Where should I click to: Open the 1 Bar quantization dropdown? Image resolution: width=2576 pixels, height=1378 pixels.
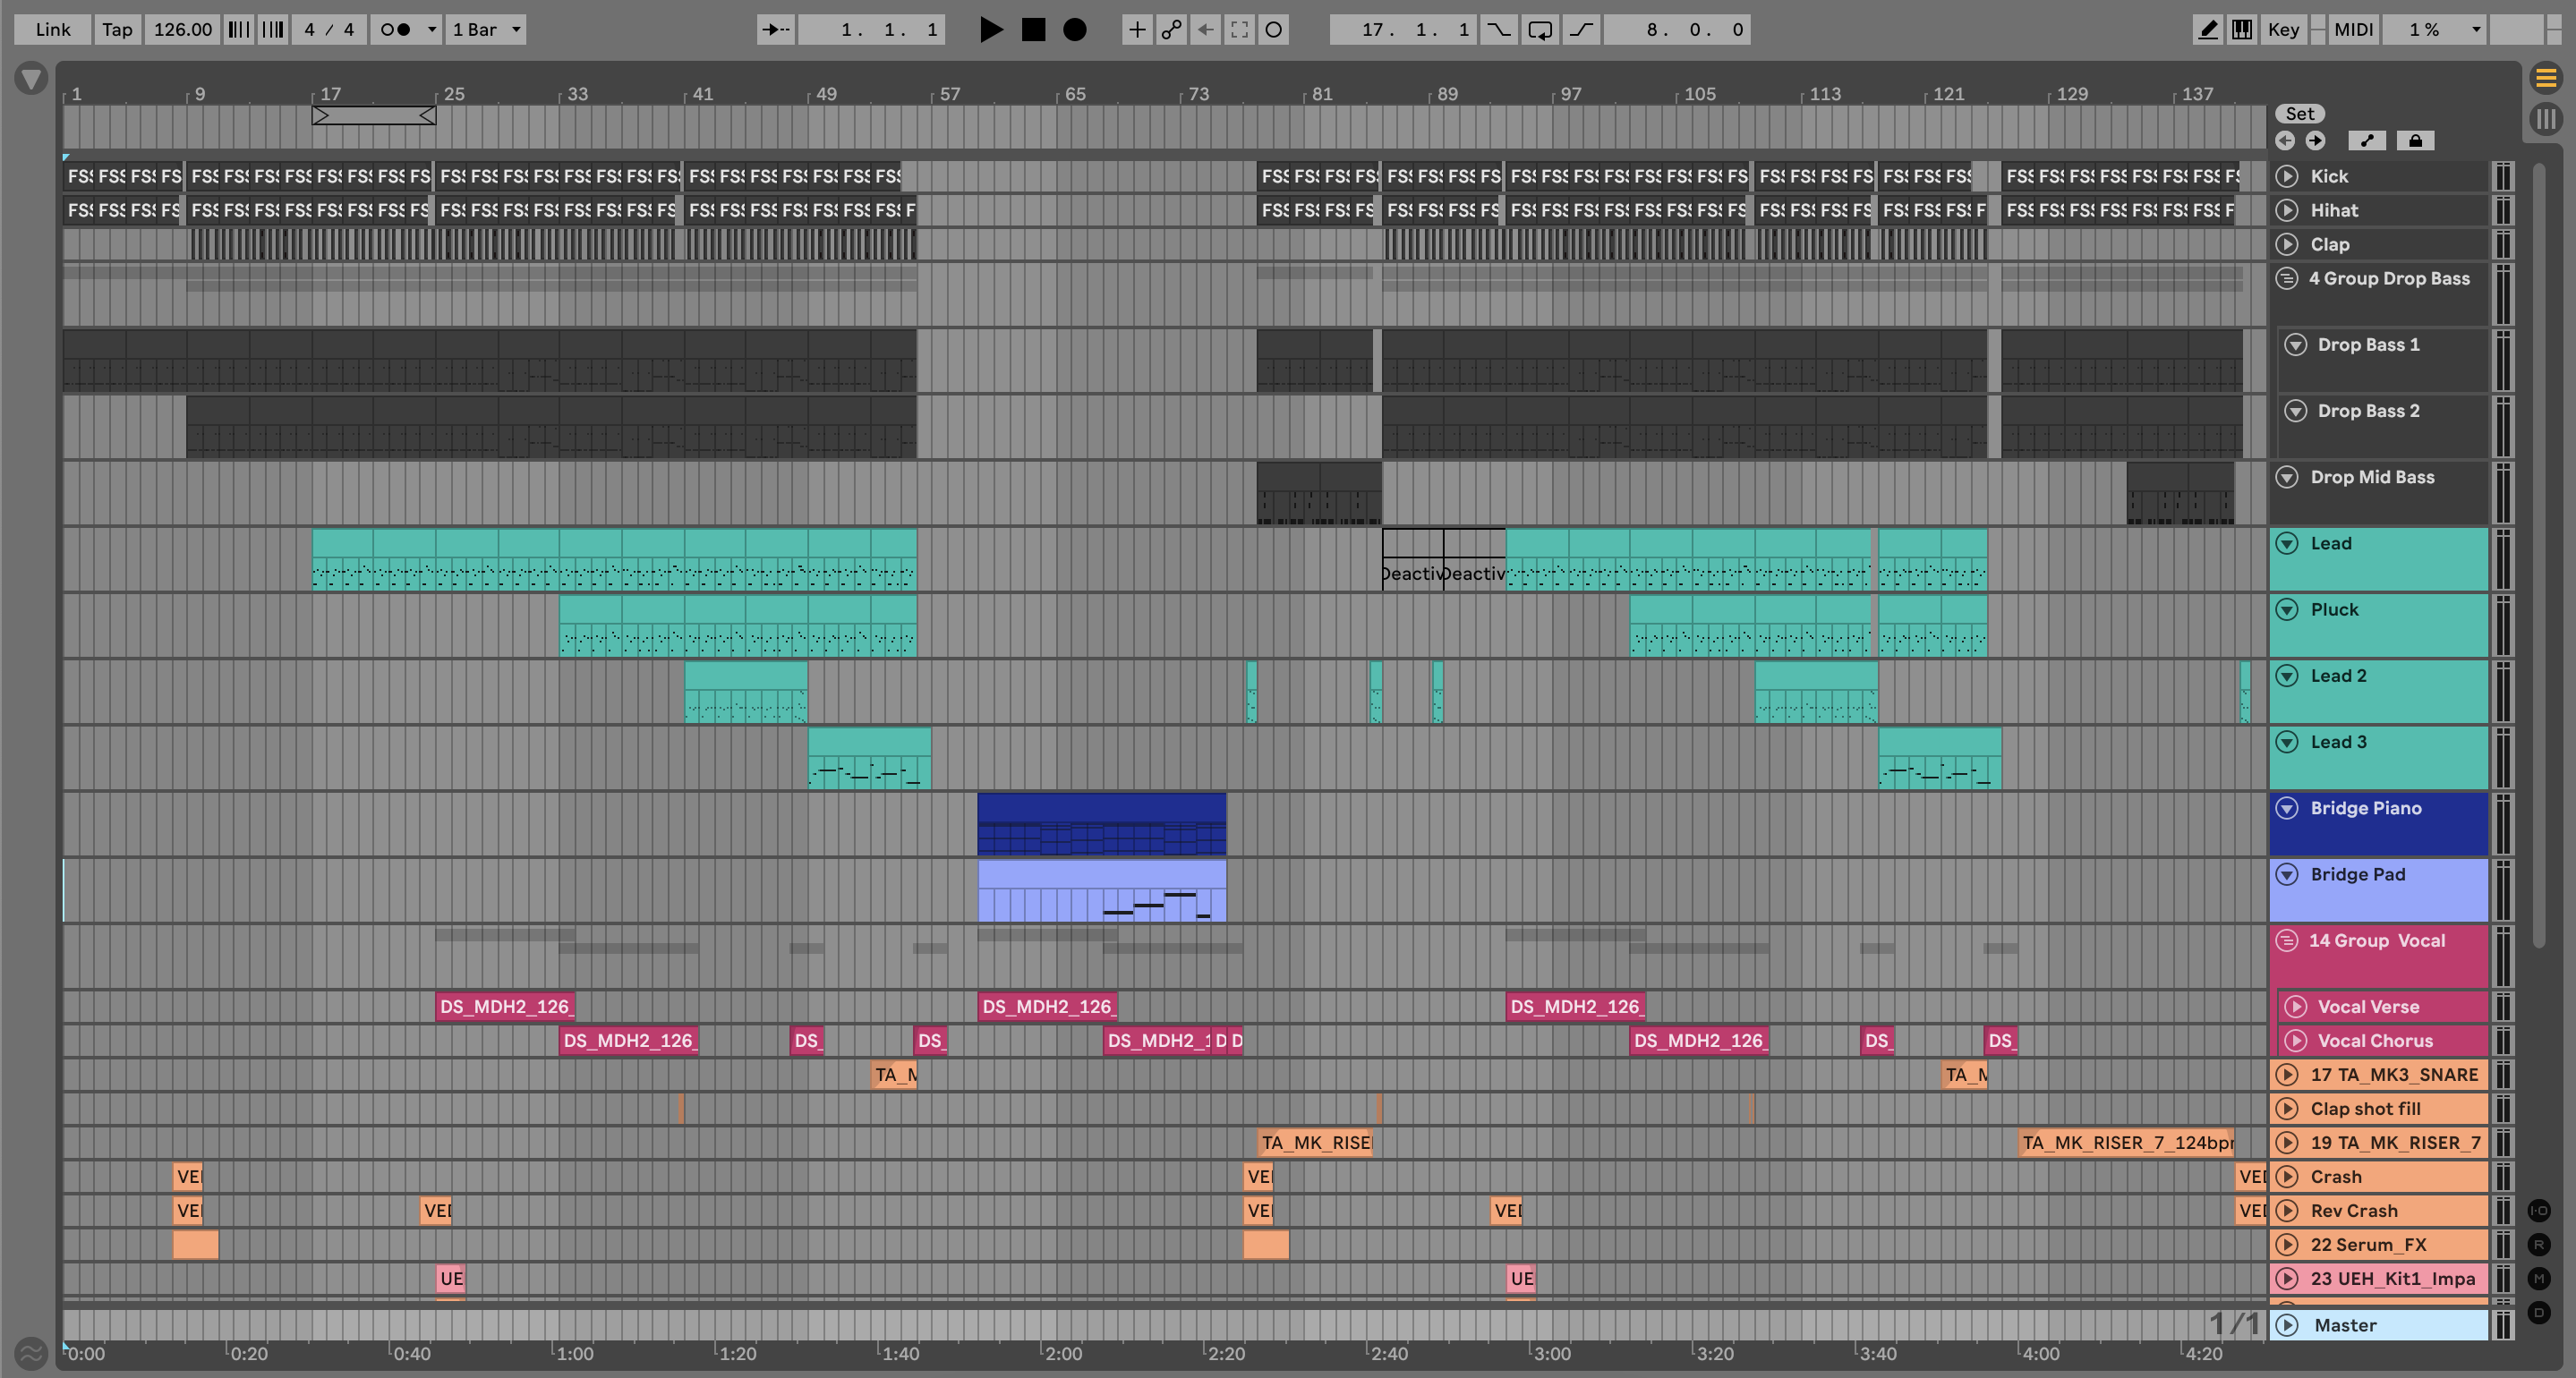pyautogui.click(x=486, y=30)
